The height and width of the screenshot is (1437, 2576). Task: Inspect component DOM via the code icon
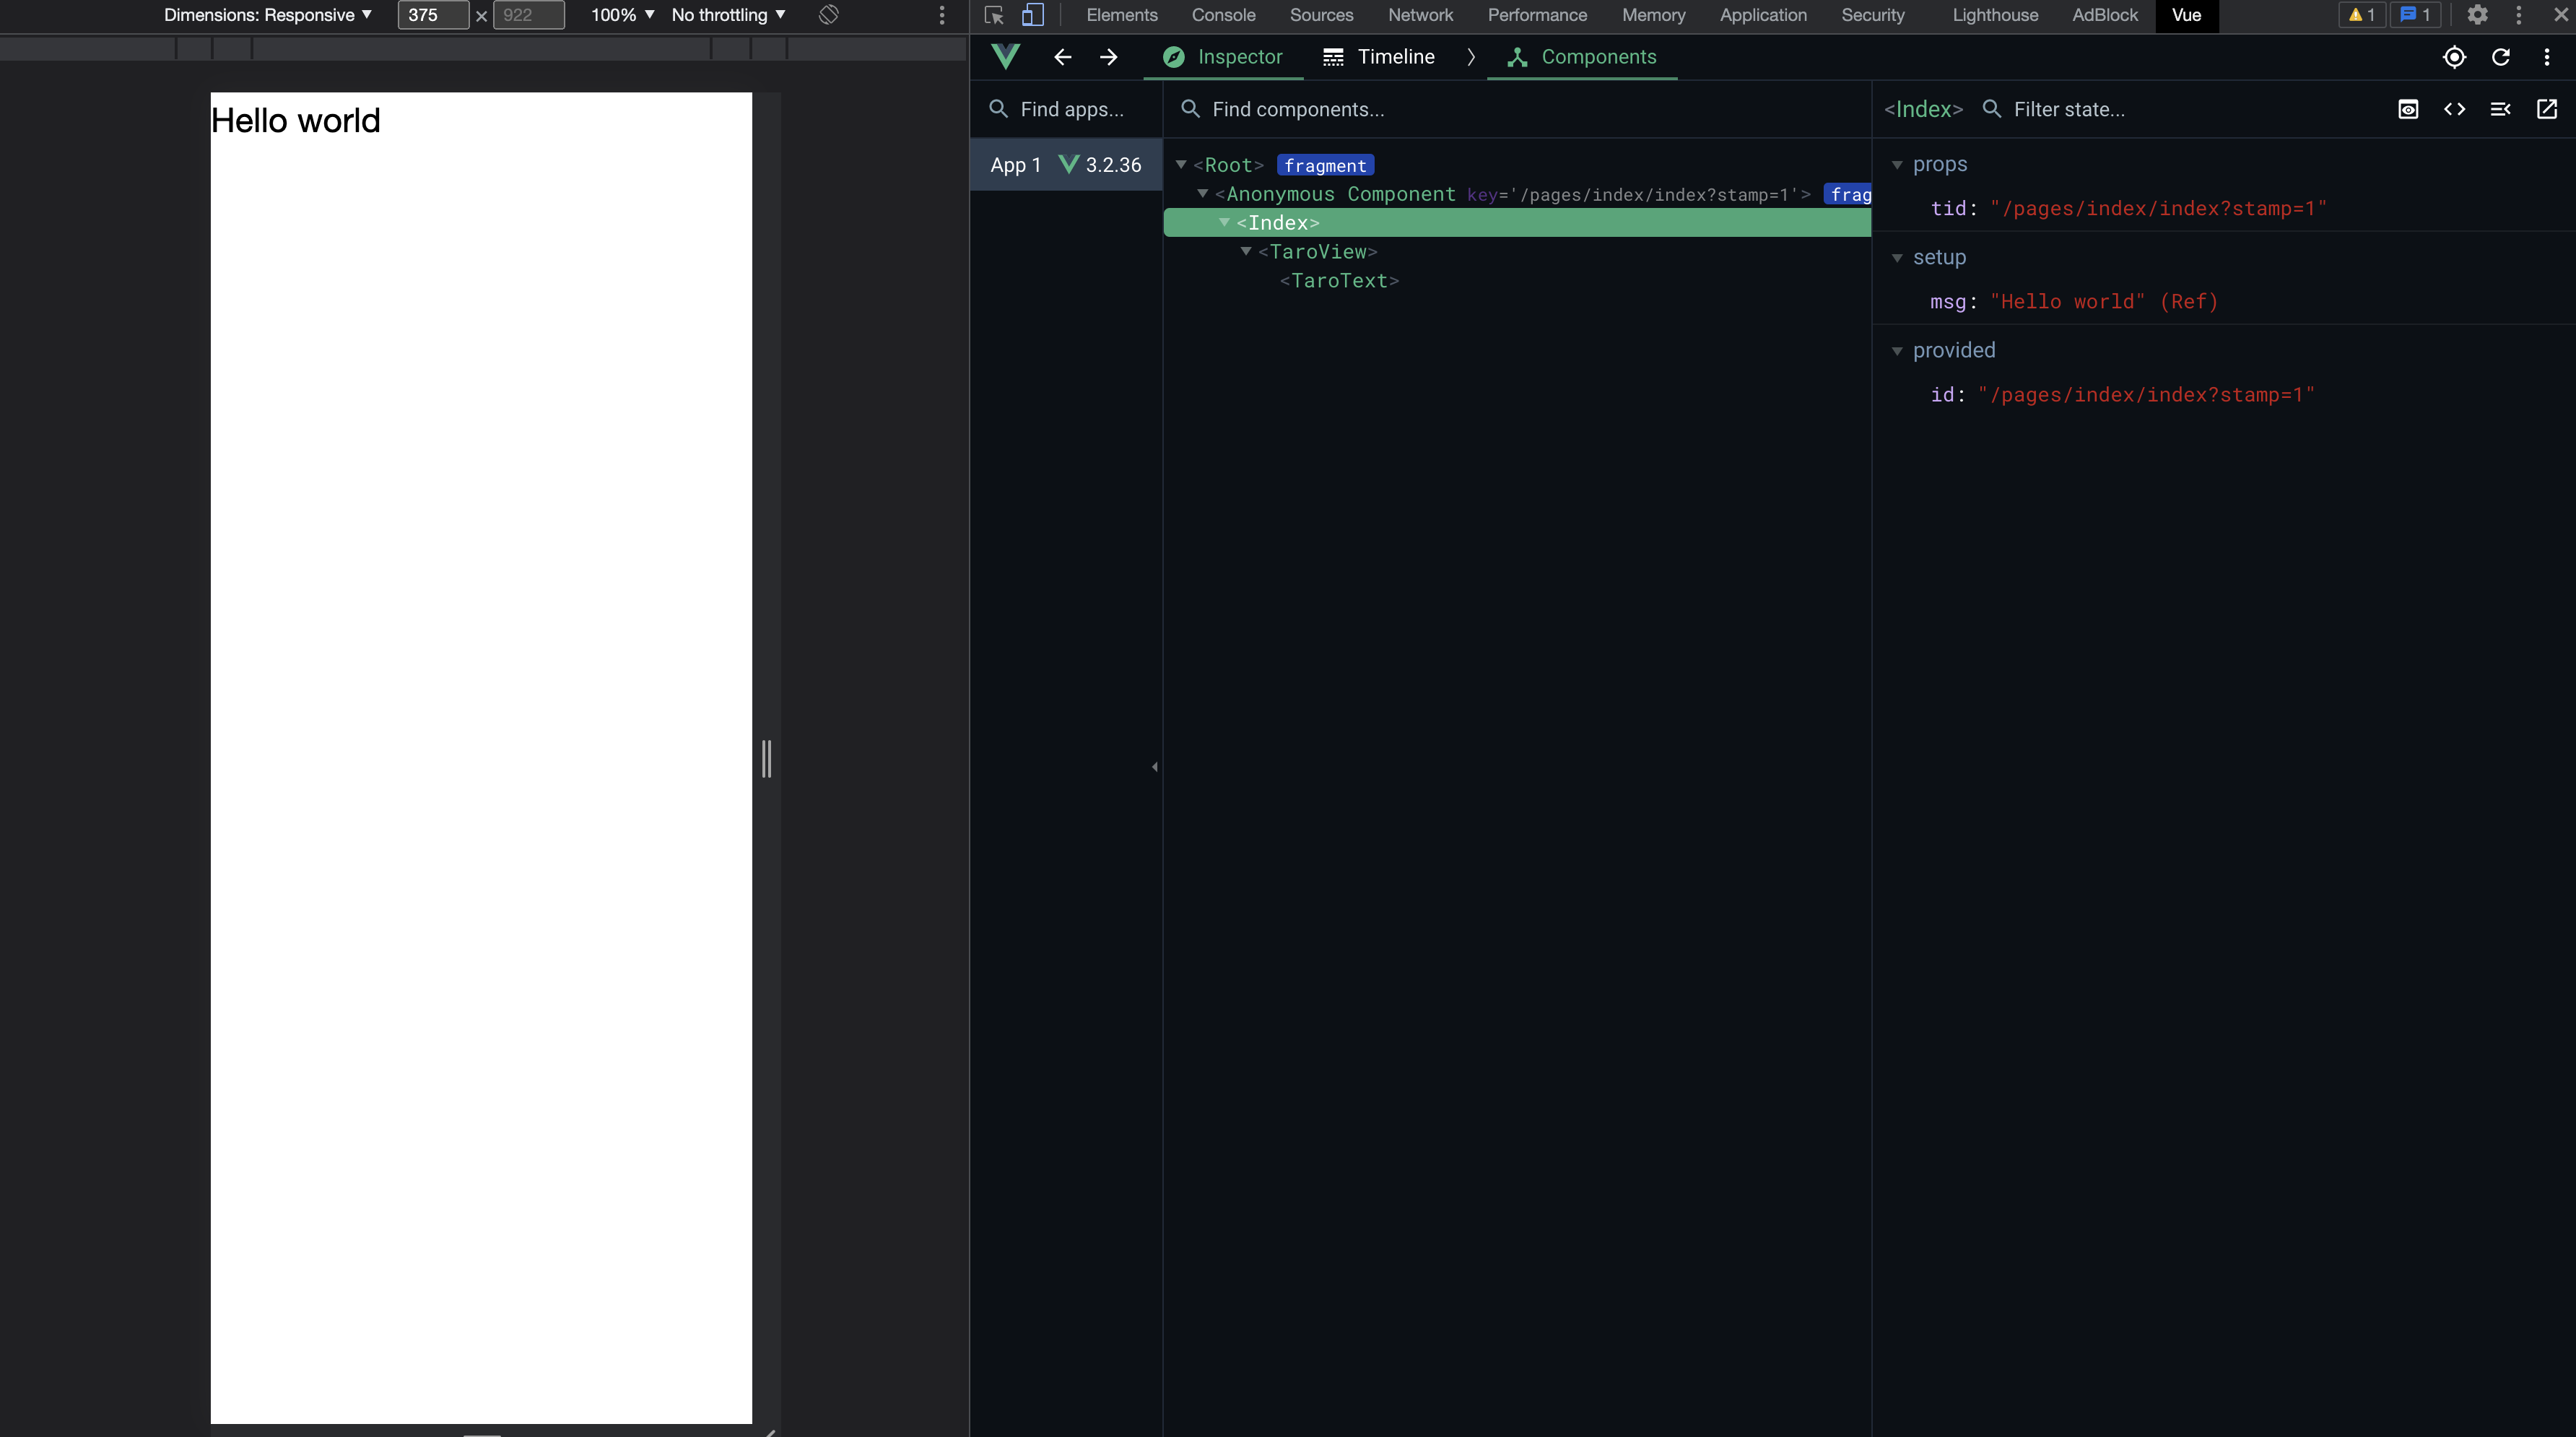[2456, 109]
